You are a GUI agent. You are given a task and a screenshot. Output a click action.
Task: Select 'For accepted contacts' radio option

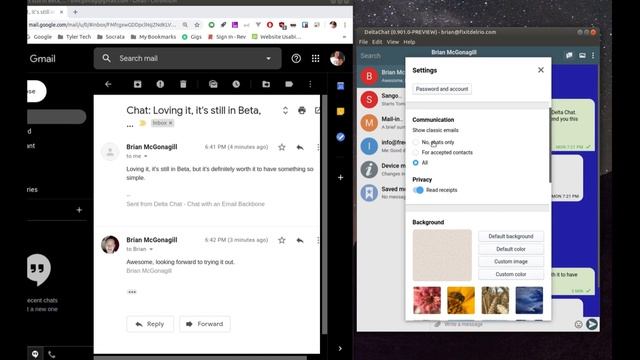416,153
